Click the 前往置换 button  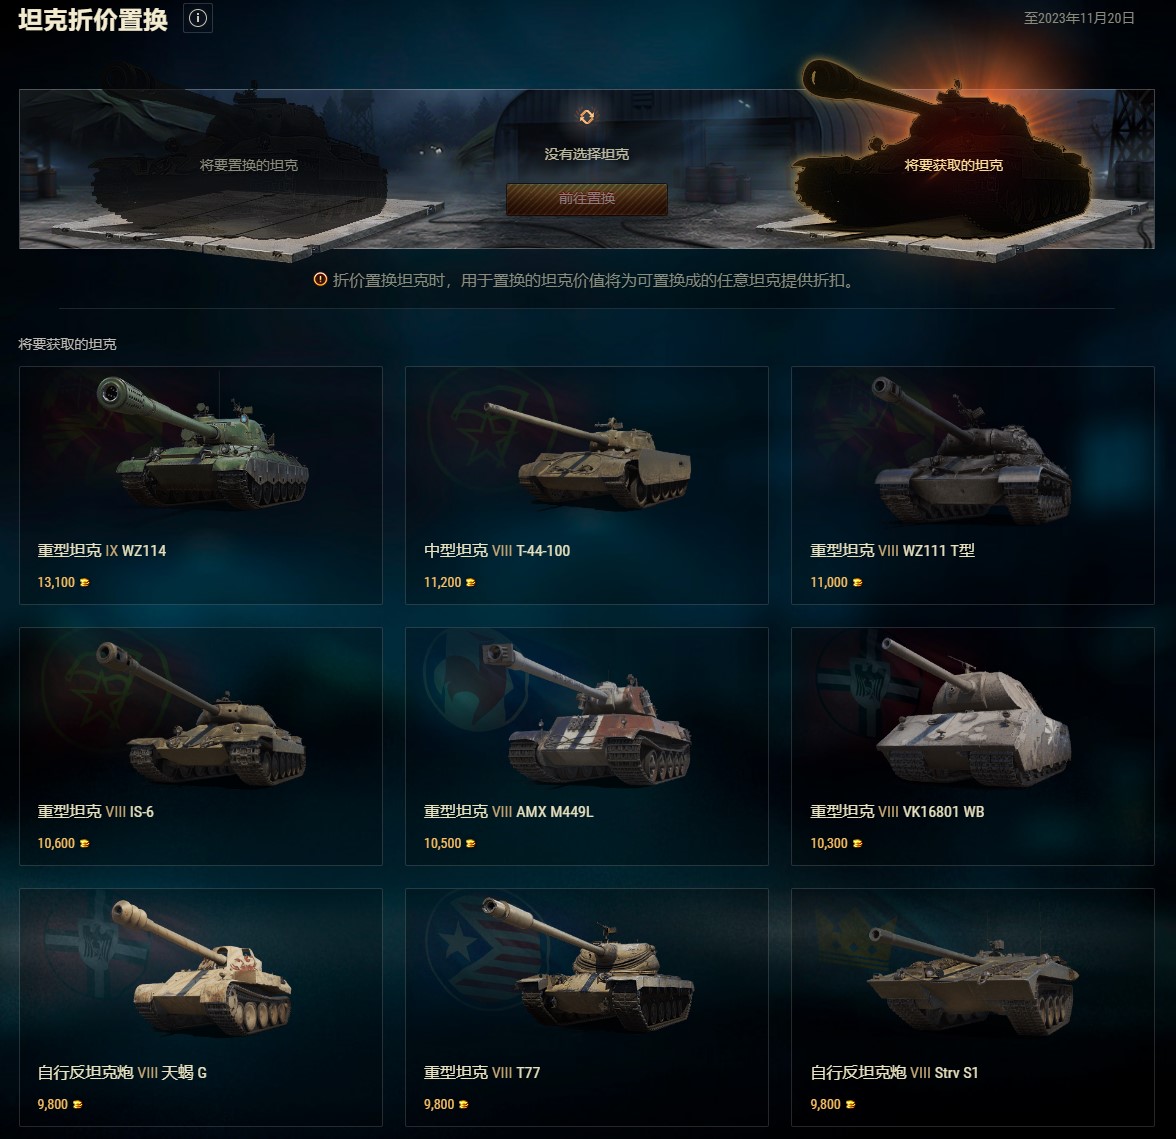586,199
